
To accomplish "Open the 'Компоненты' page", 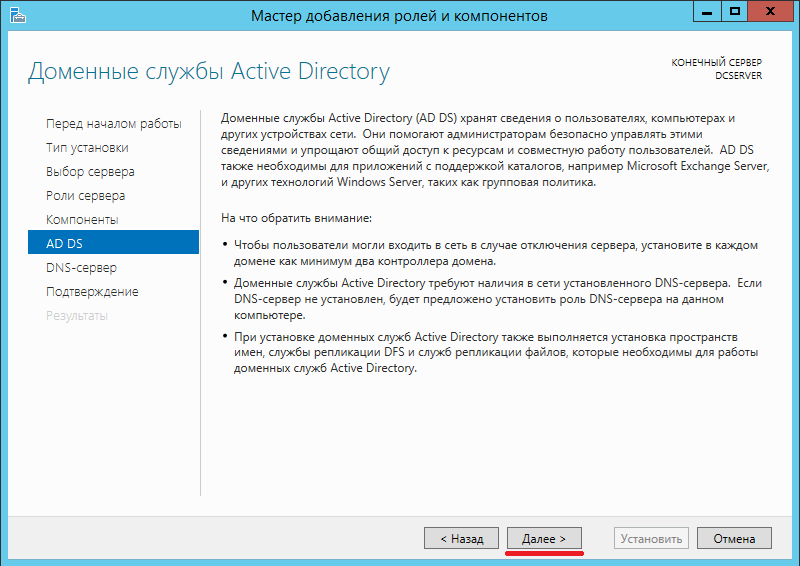I will point(82,220).
